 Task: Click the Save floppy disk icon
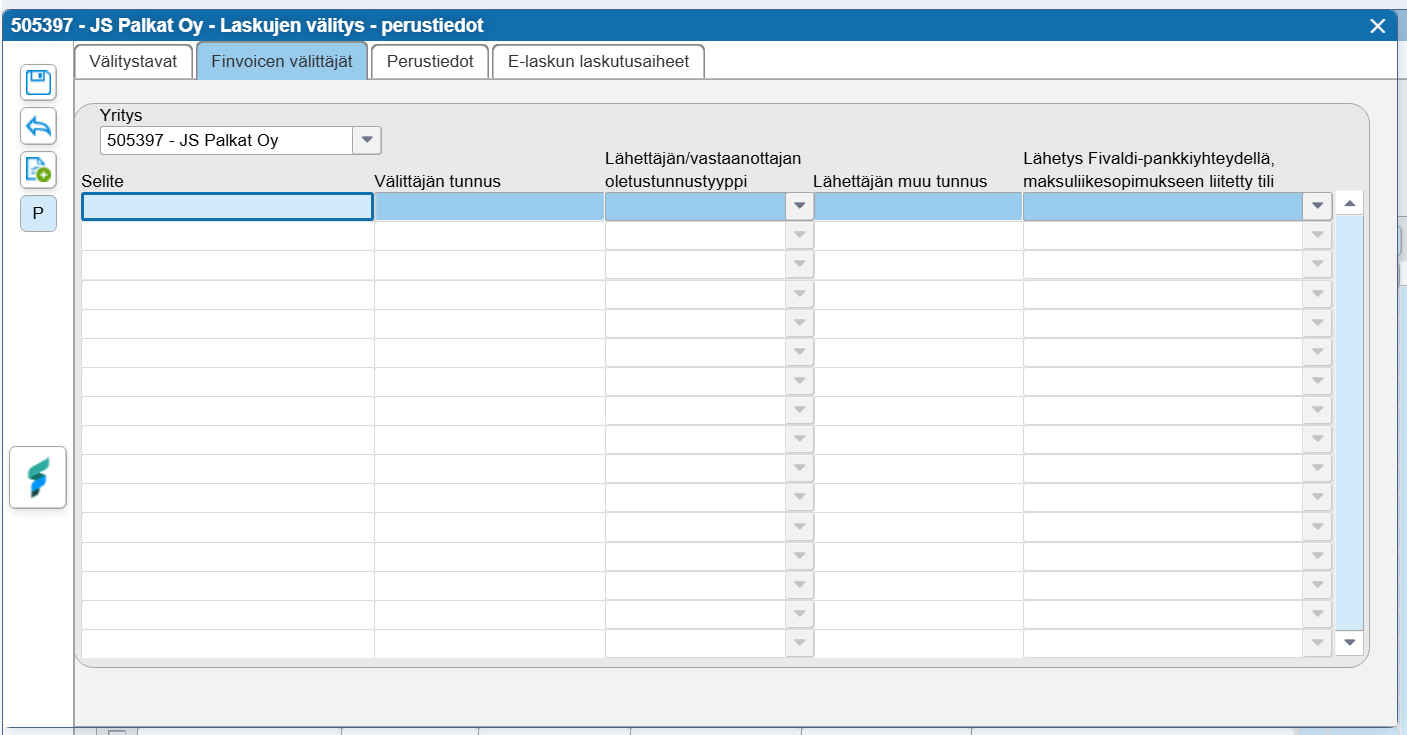tap(39, 82)
